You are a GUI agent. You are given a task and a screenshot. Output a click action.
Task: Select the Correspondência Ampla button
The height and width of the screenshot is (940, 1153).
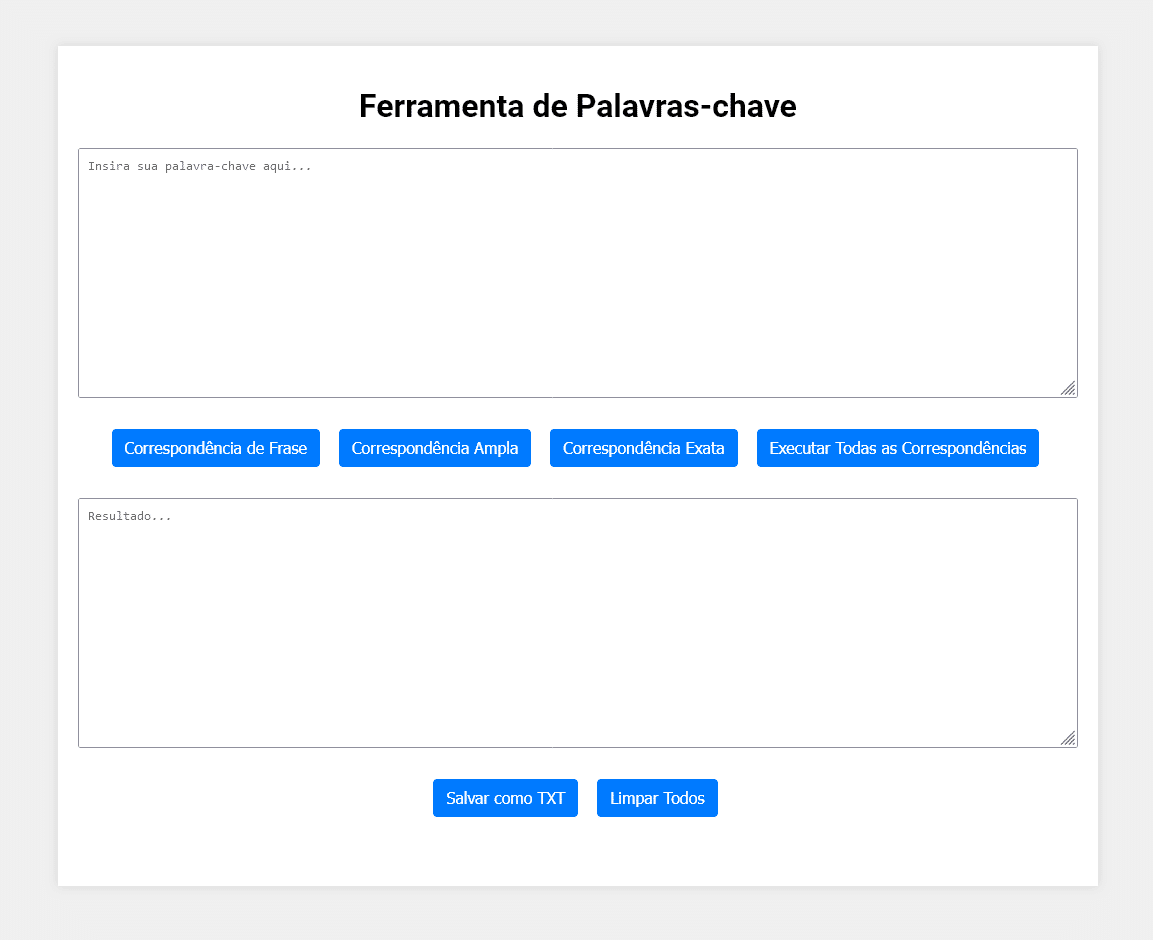click(435, 448)
